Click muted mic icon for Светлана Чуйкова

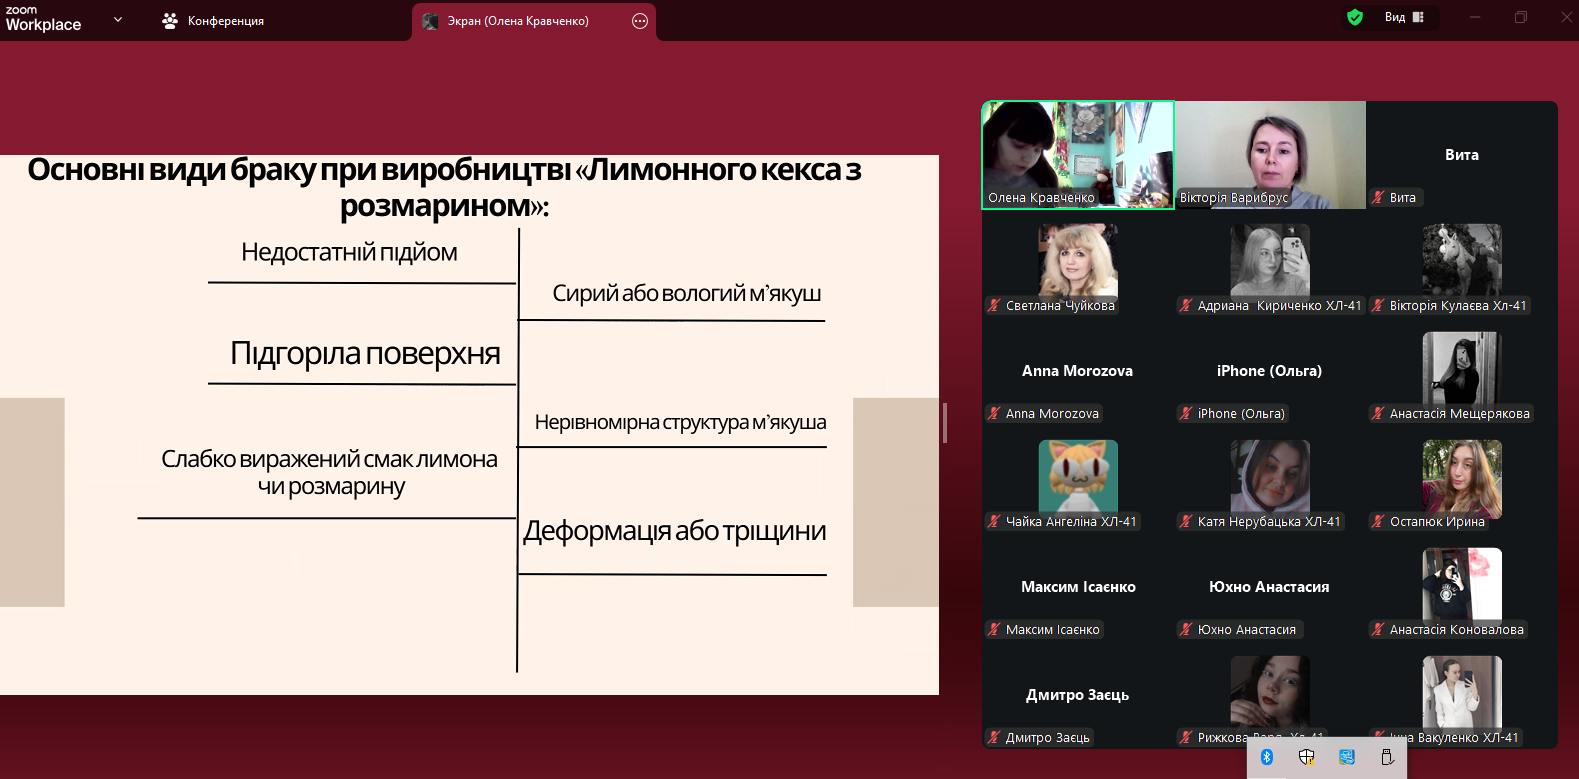994,306
